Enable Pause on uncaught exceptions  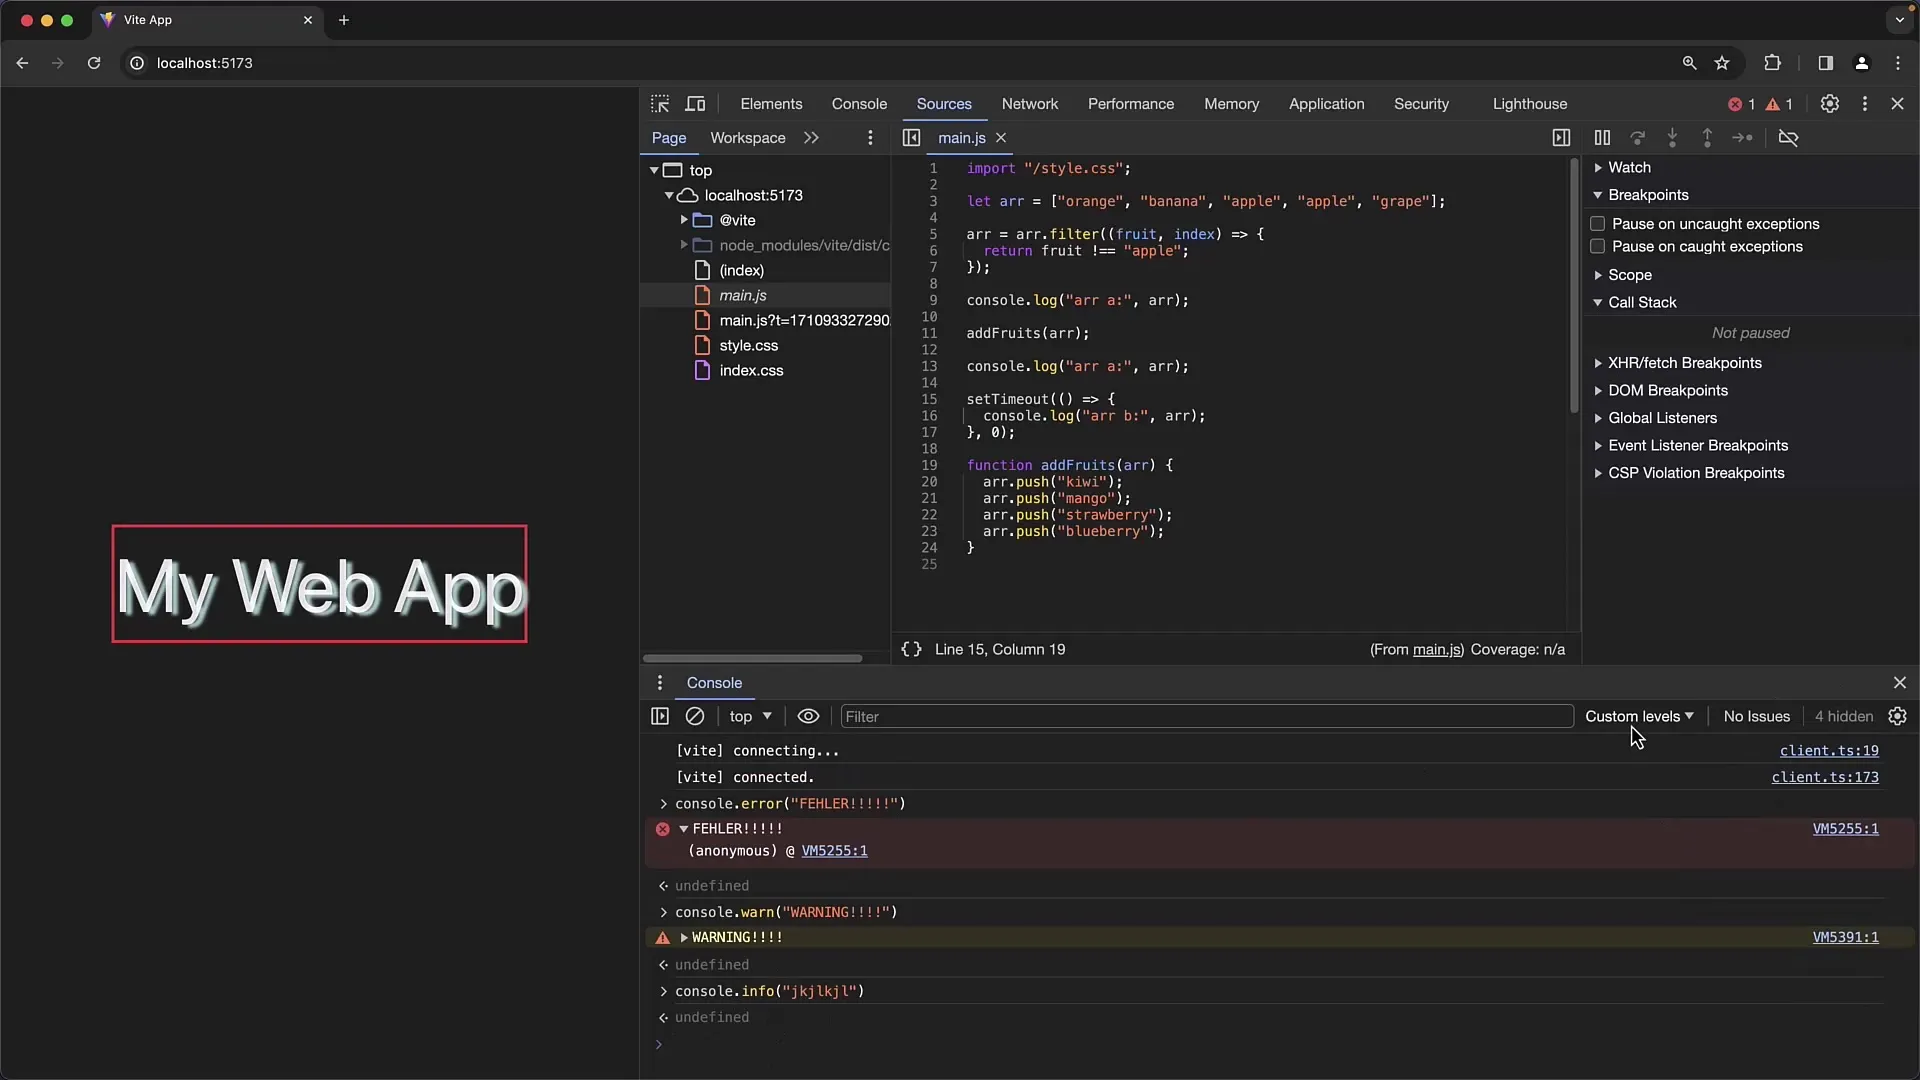[x=1597, y=223]
